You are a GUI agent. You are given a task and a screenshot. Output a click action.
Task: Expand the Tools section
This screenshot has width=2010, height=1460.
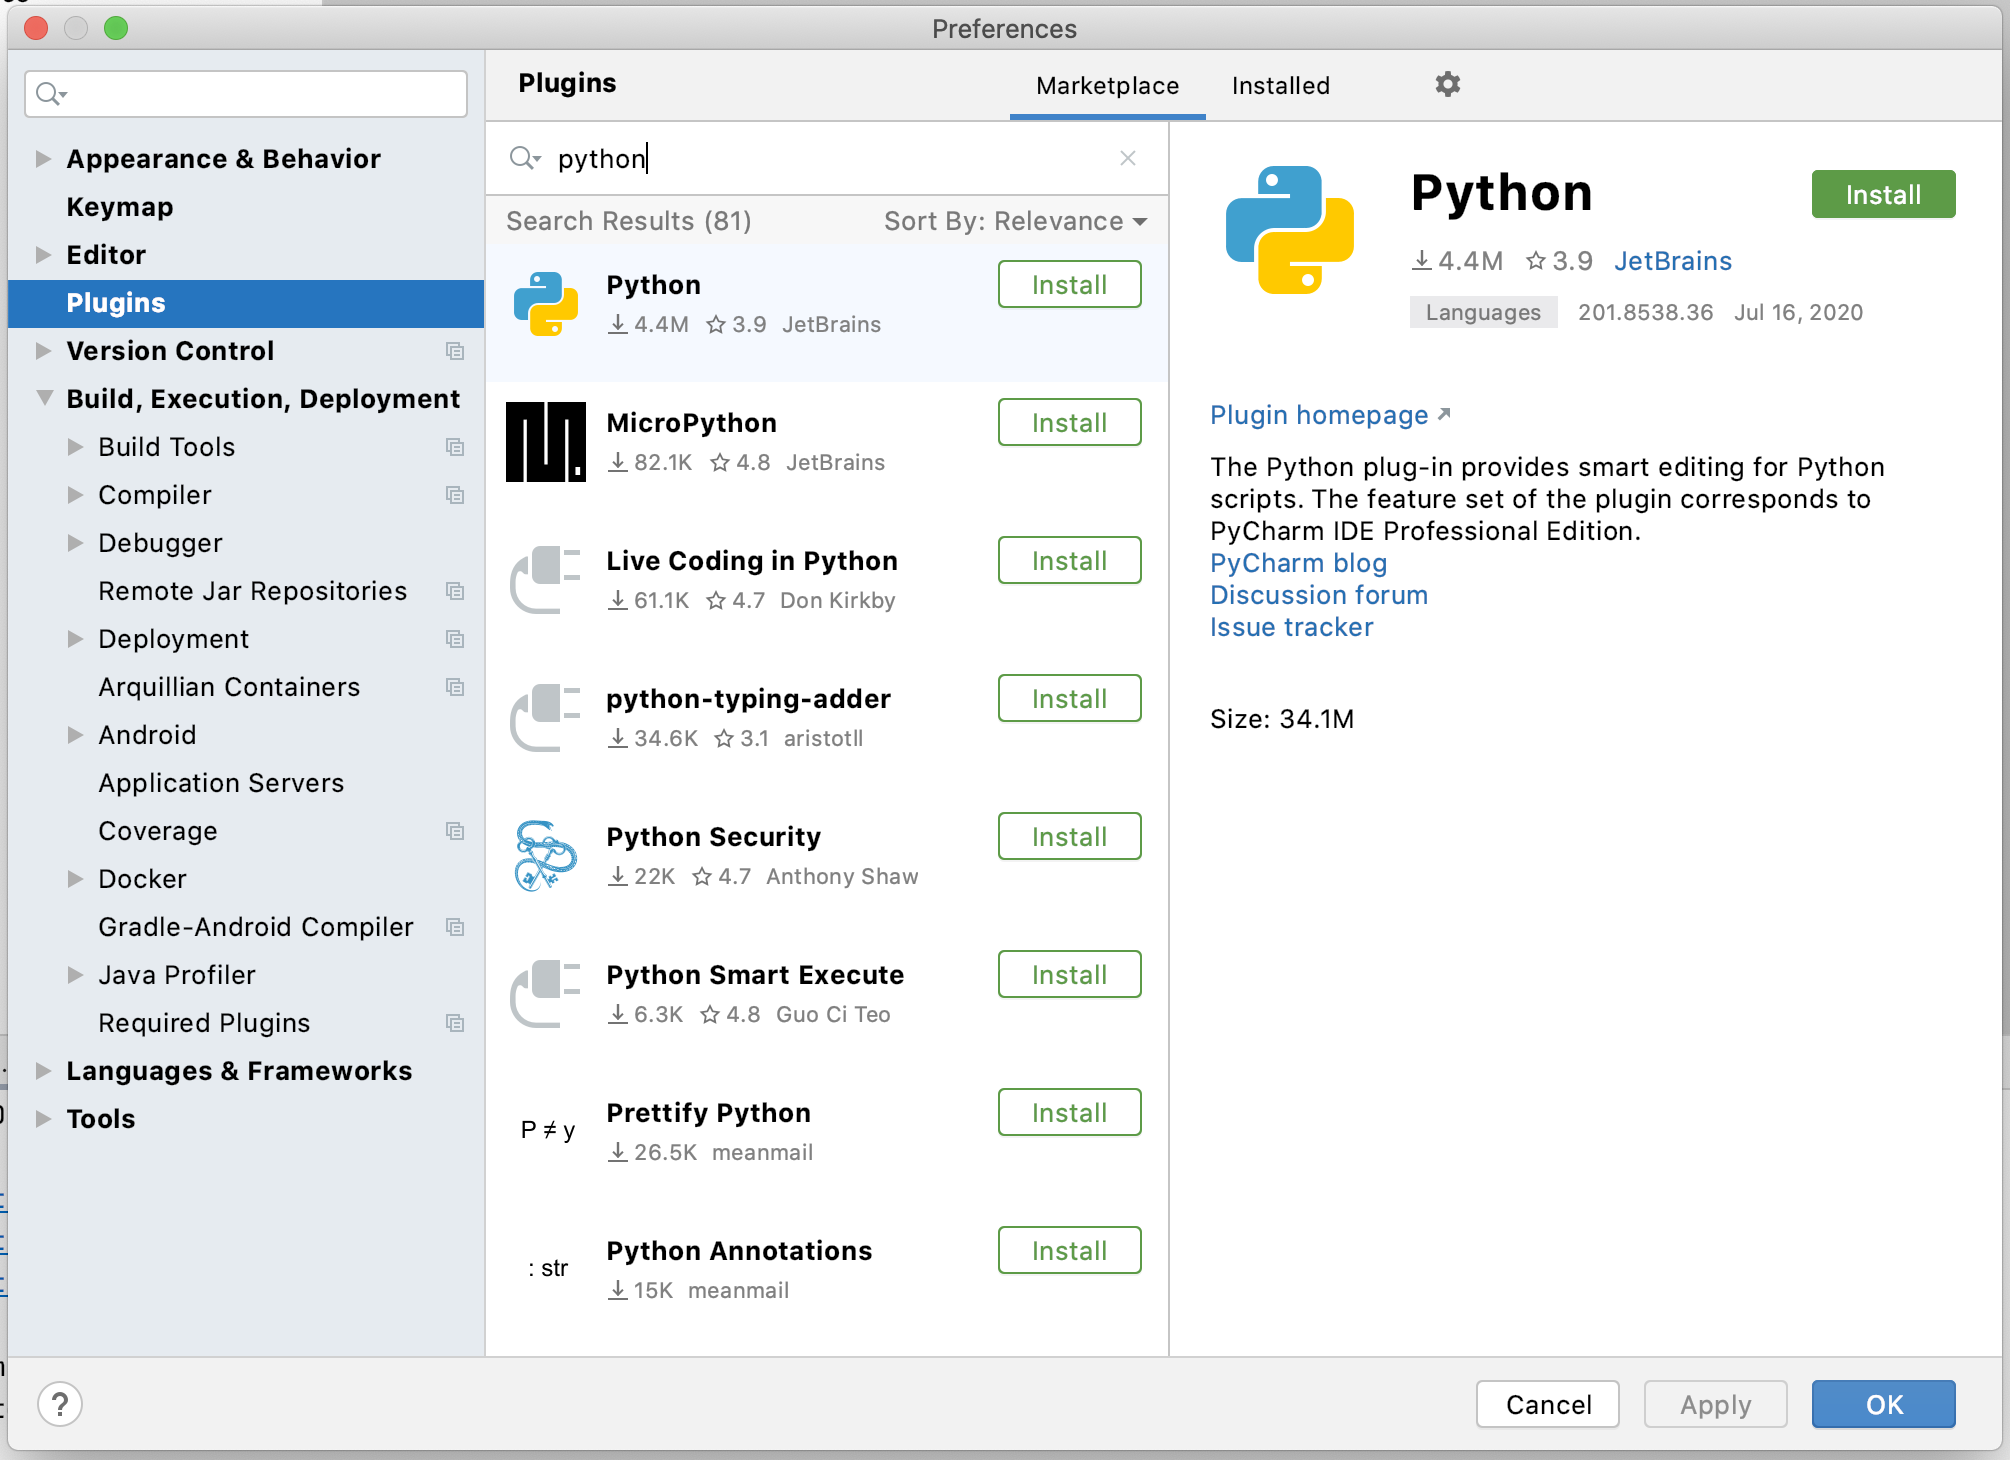tap(43, 1119)
